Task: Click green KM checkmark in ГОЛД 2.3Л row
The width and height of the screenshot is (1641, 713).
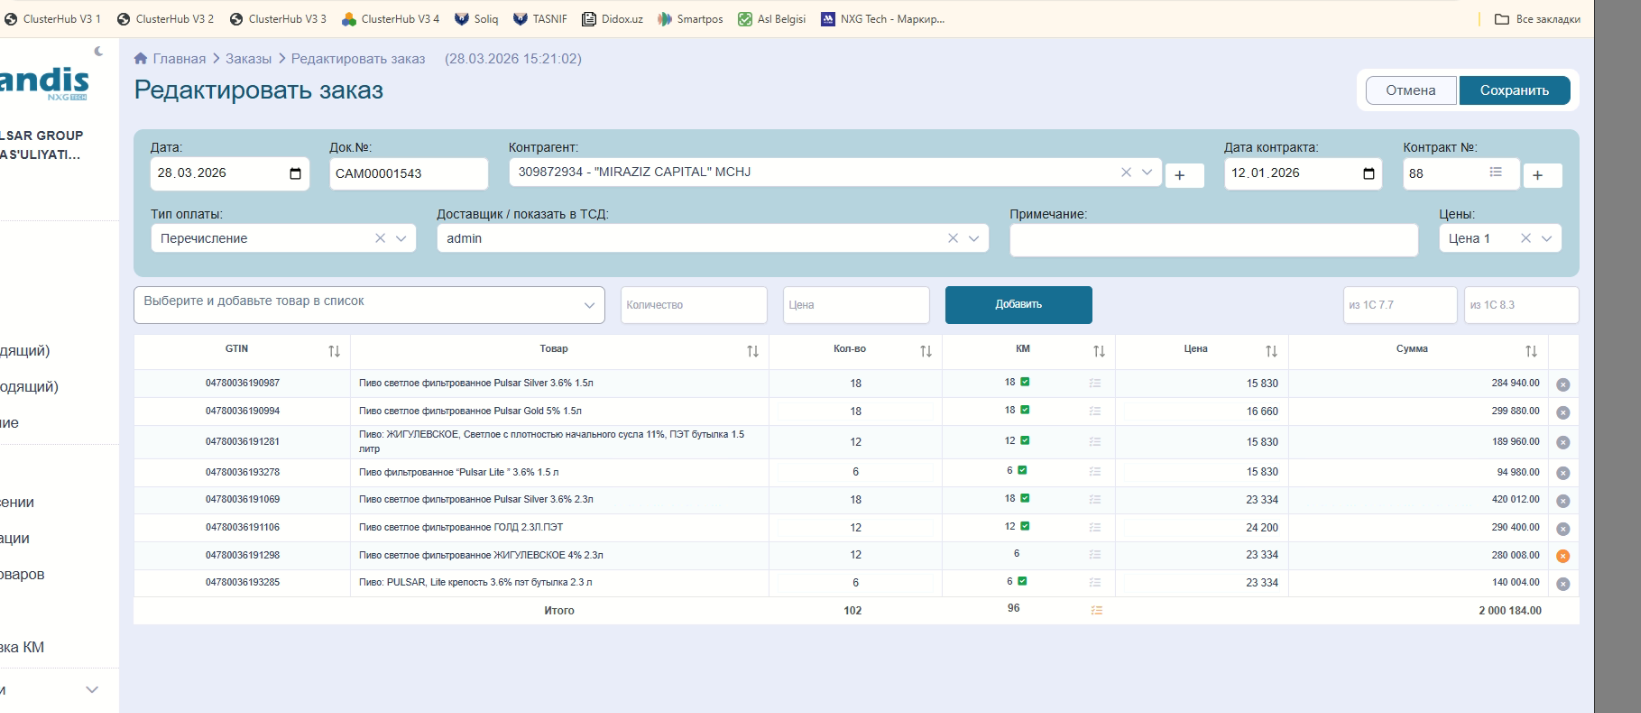Action: click(x=1025, y=526)
